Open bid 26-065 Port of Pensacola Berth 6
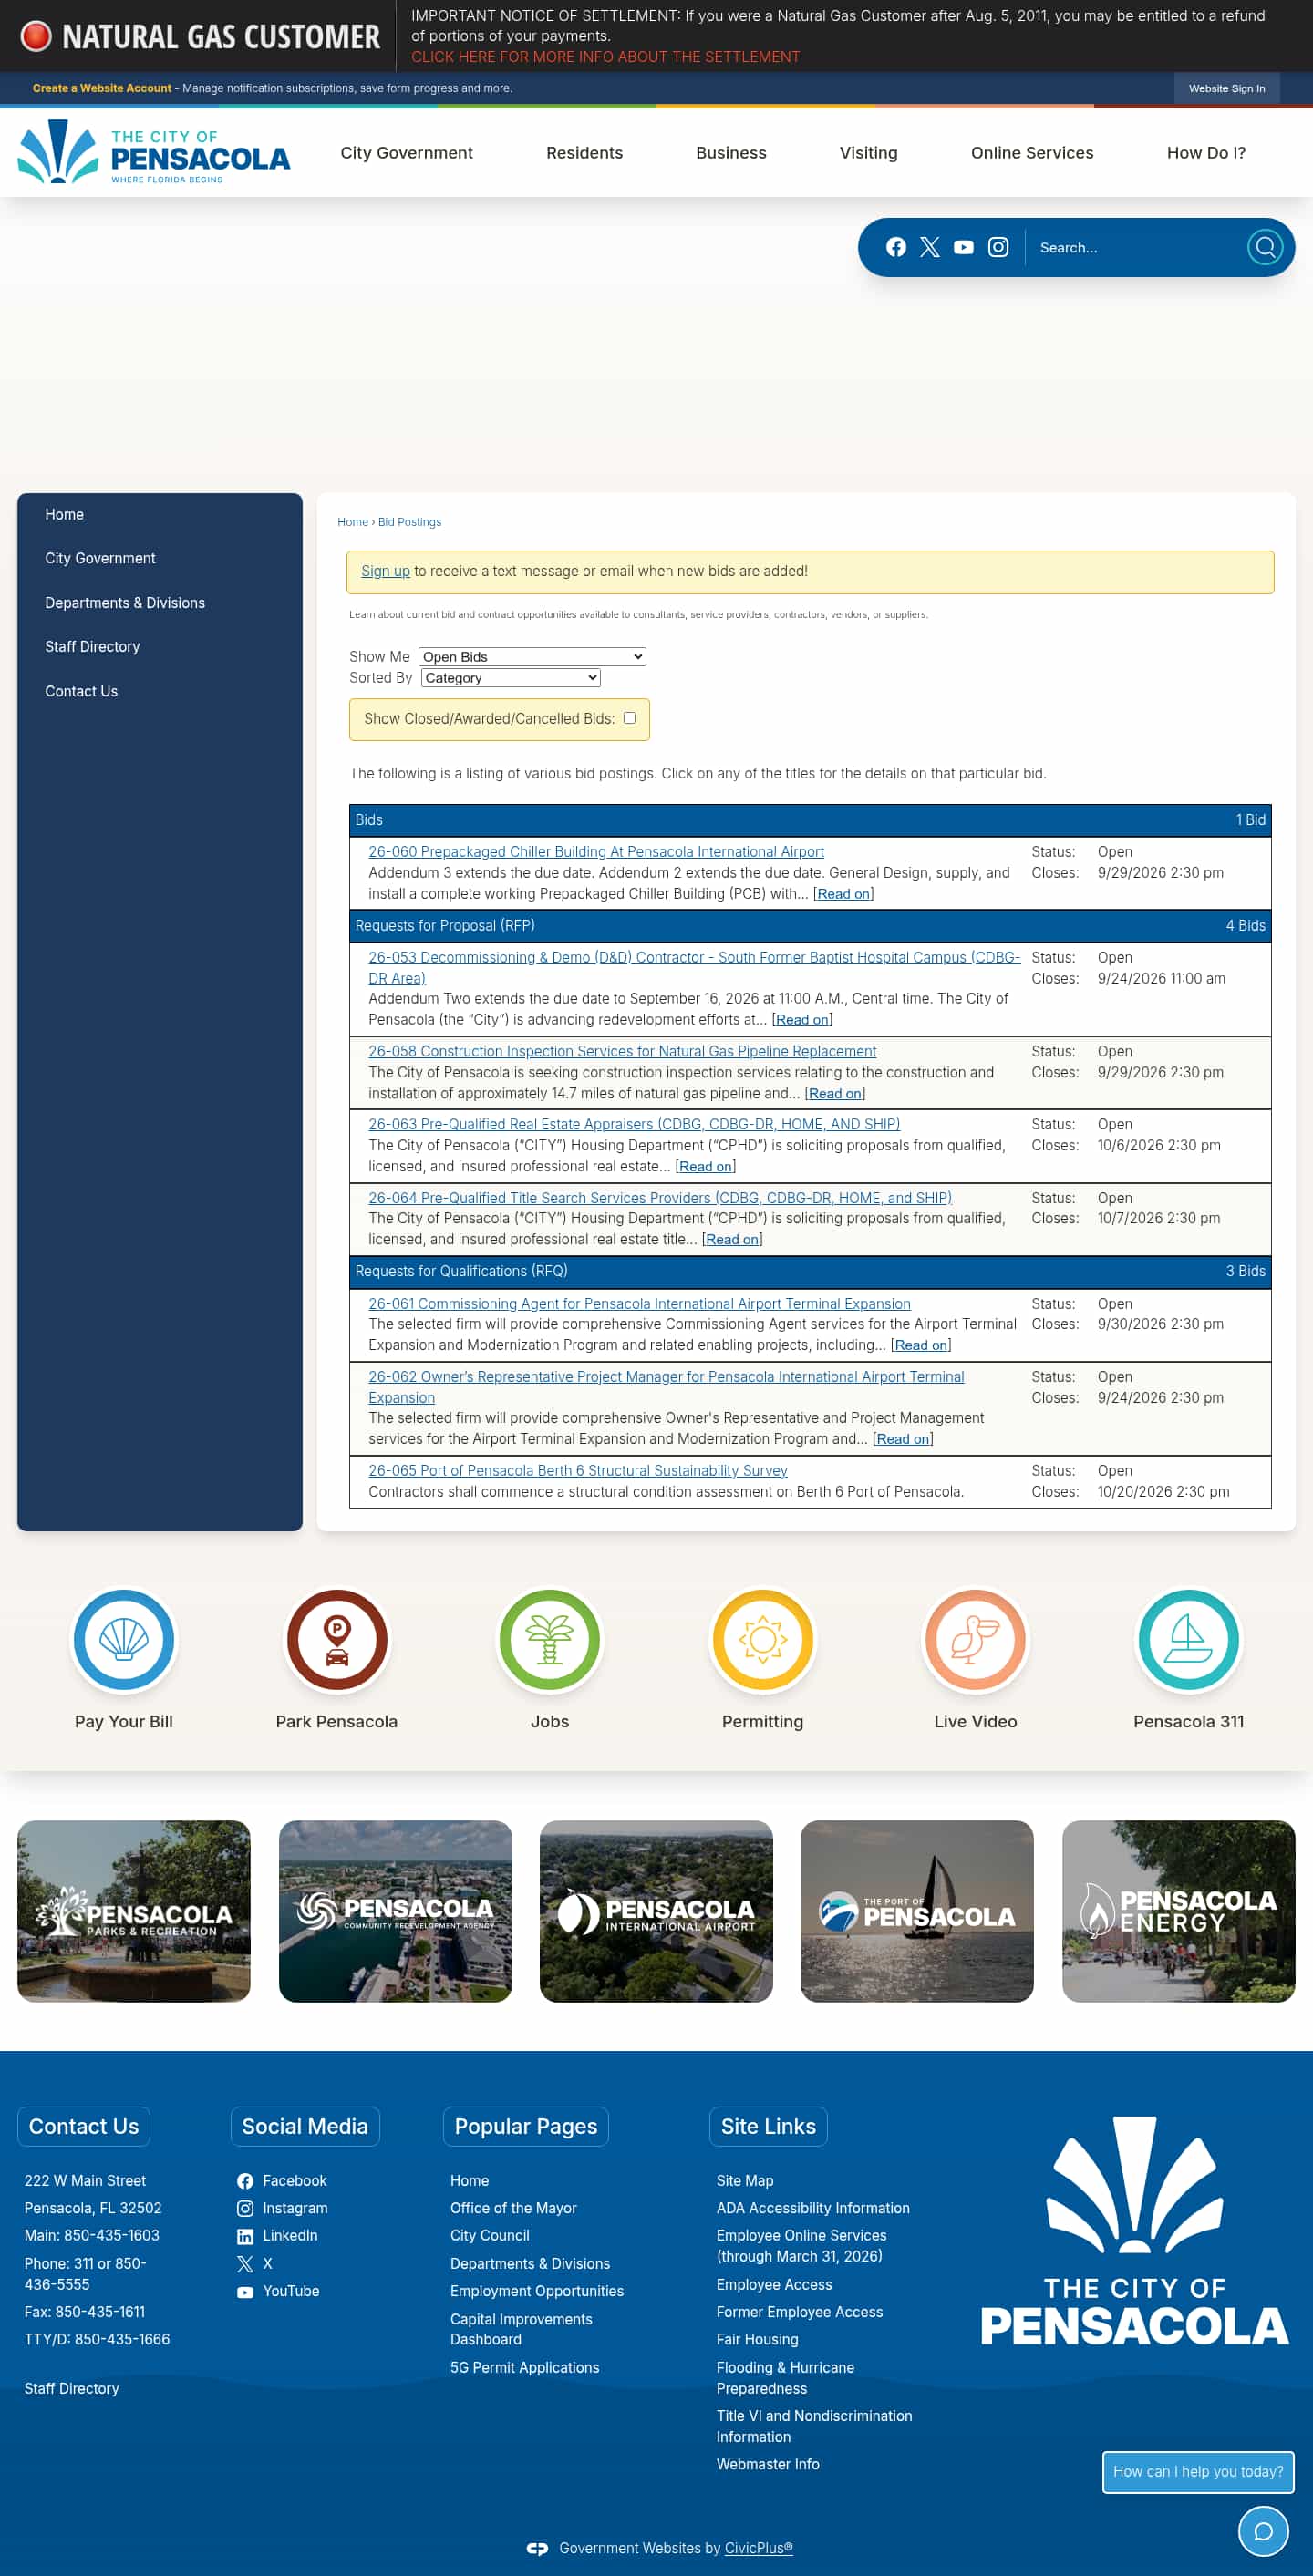This screenshot has width=1313, height=2576. pos(578,1471)
